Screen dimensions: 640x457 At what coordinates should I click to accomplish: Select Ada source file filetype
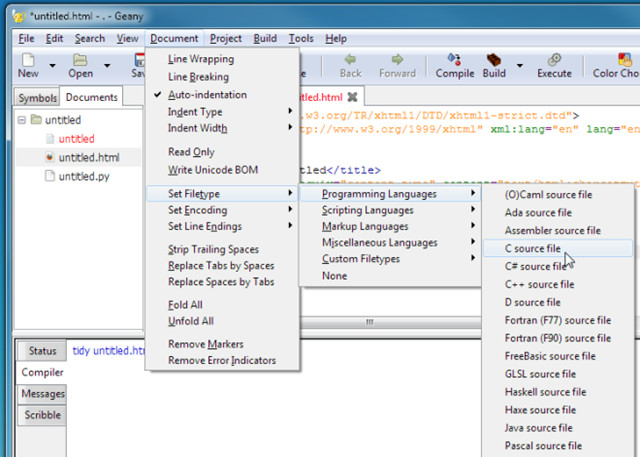pos(558,213)
